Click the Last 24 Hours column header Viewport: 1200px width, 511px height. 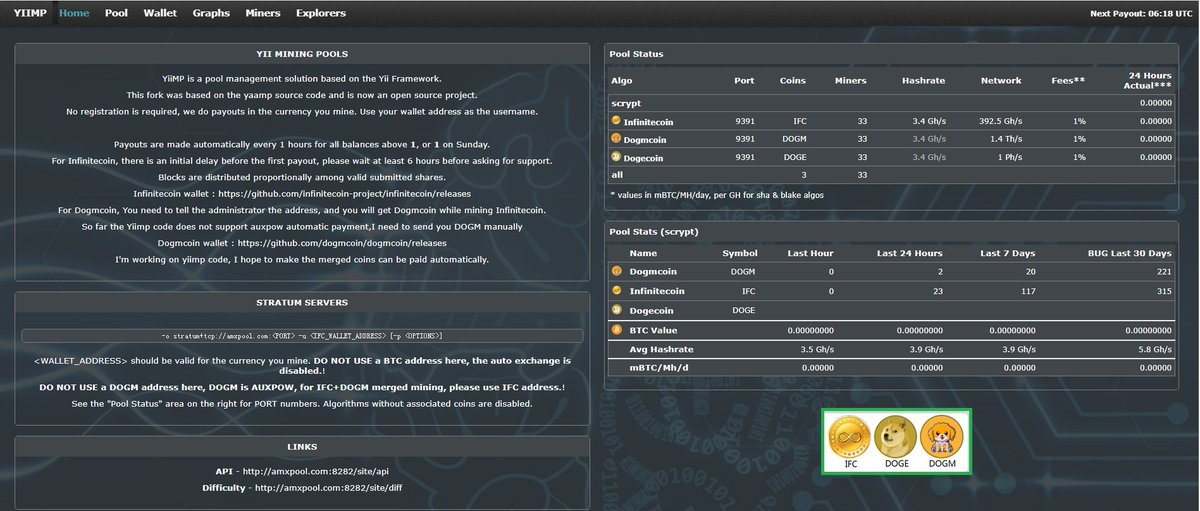(910, 253)
